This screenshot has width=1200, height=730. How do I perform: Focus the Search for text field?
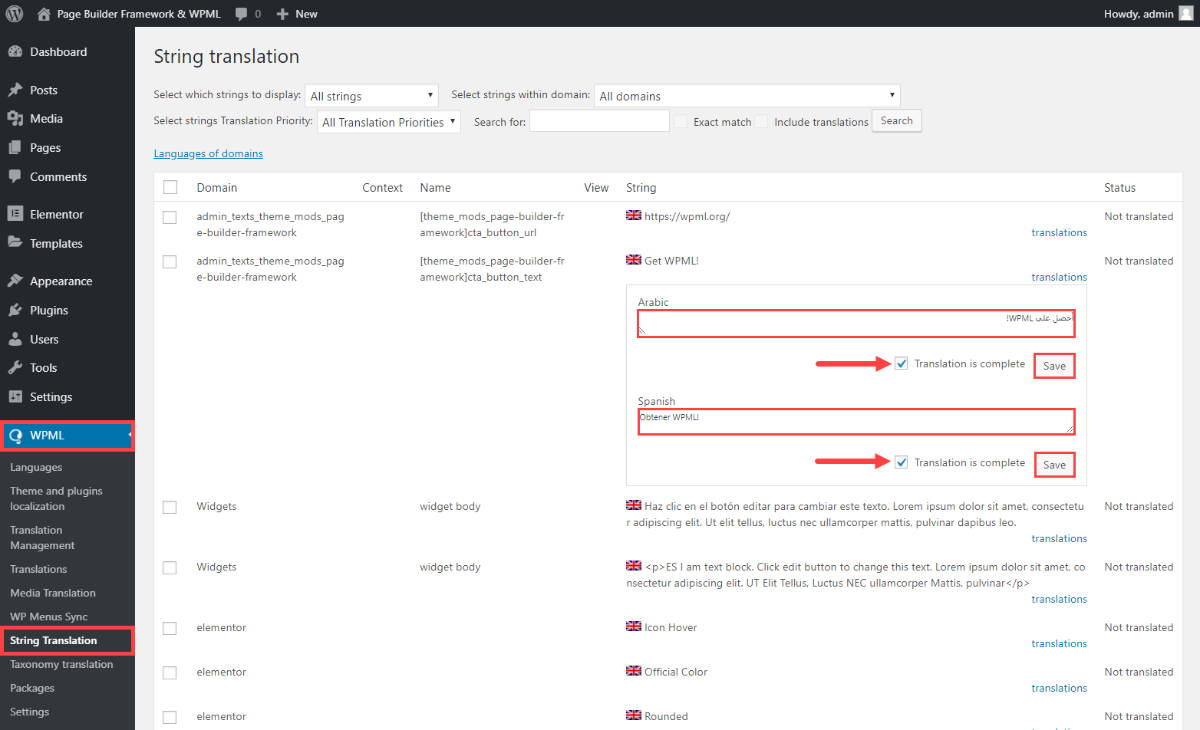[599, 121]
